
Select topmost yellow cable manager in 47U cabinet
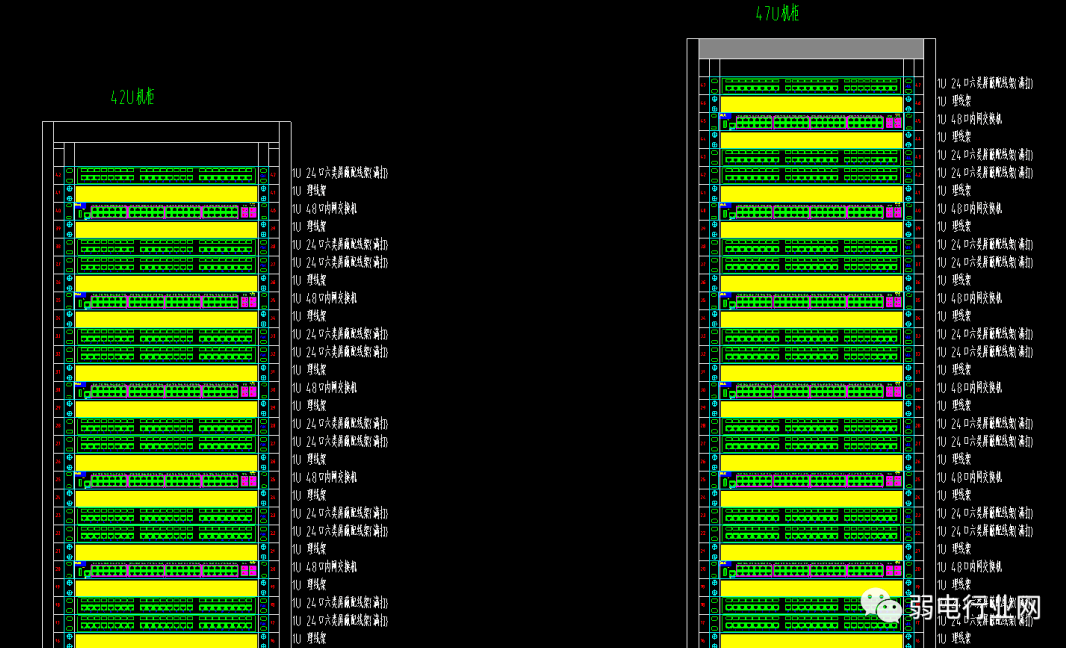(x=811, y=104)
